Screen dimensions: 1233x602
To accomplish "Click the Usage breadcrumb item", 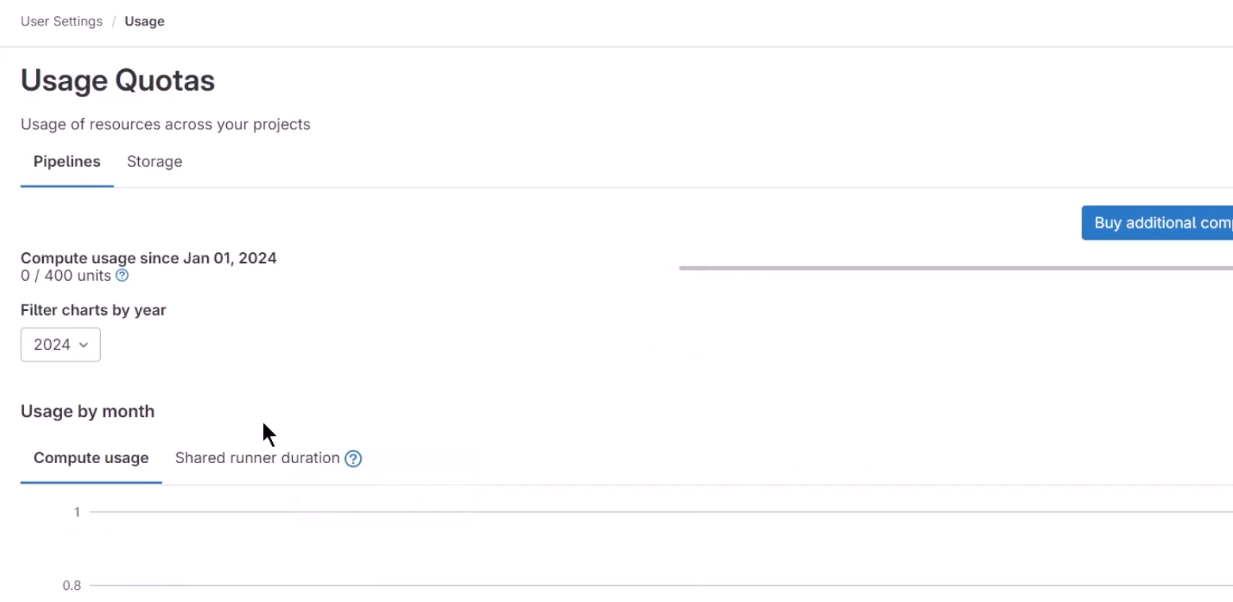I will click(x=145, y=21).
